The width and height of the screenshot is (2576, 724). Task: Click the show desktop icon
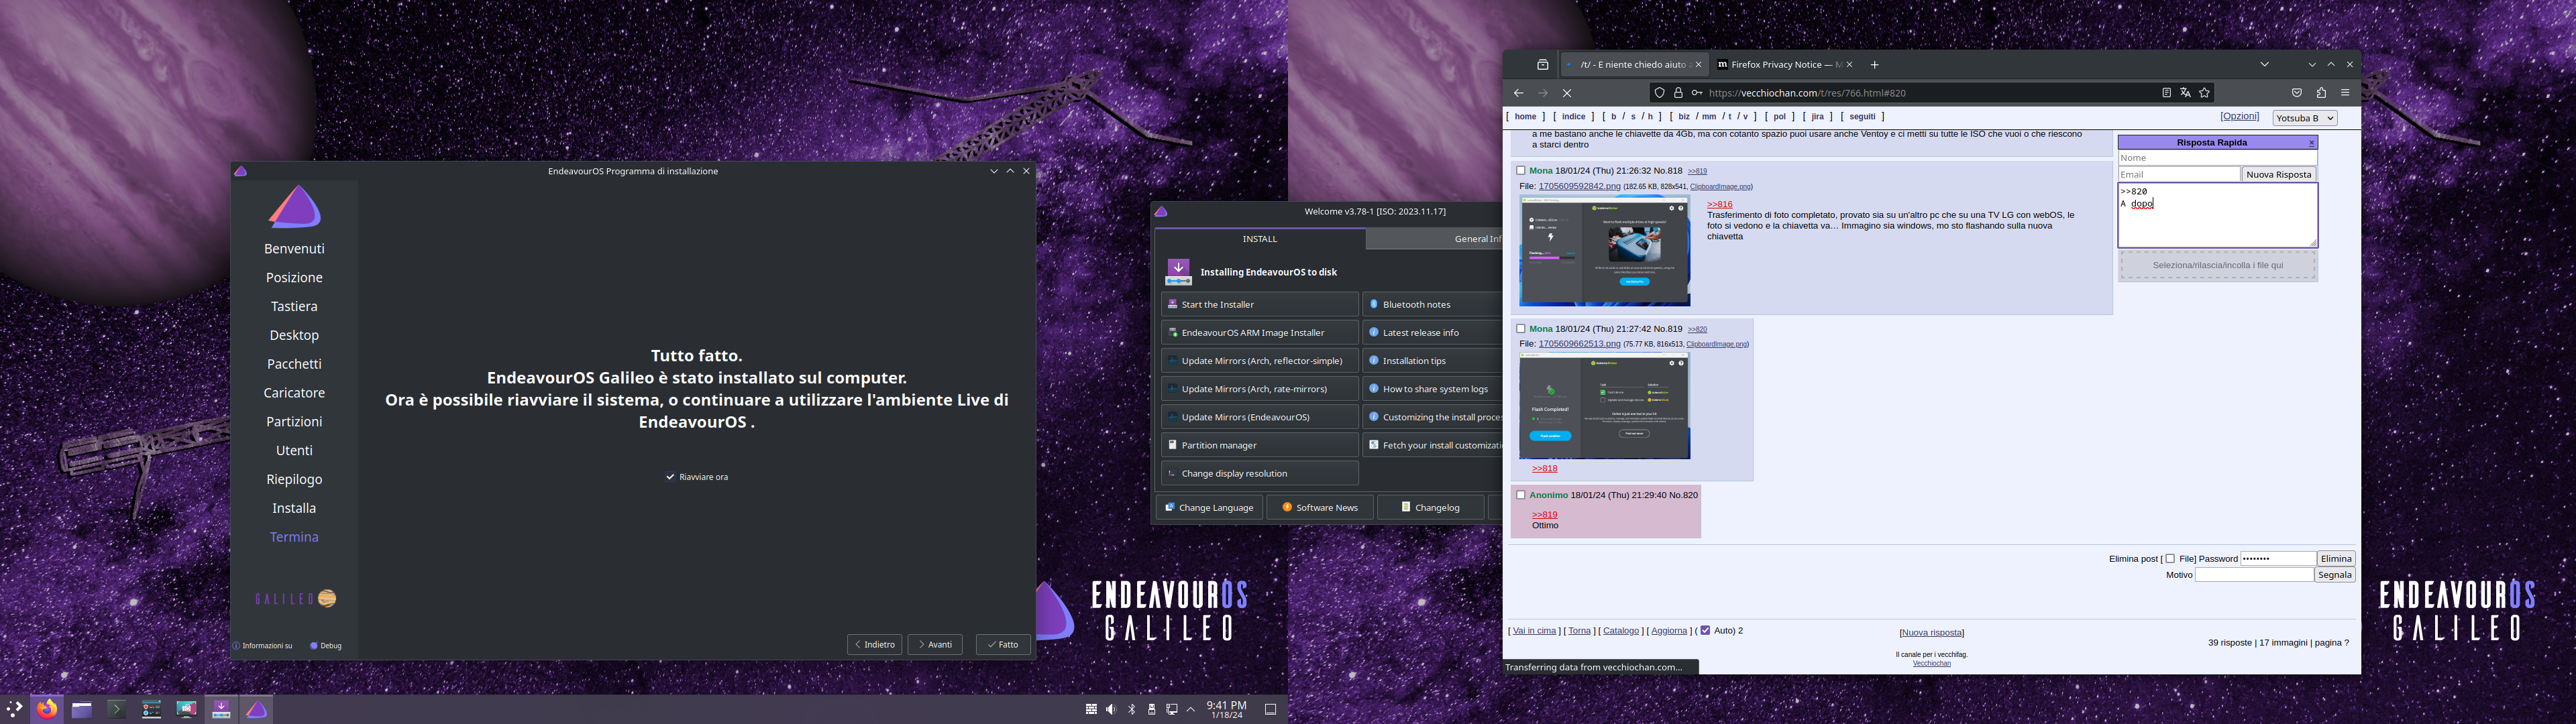point(1271,709)
